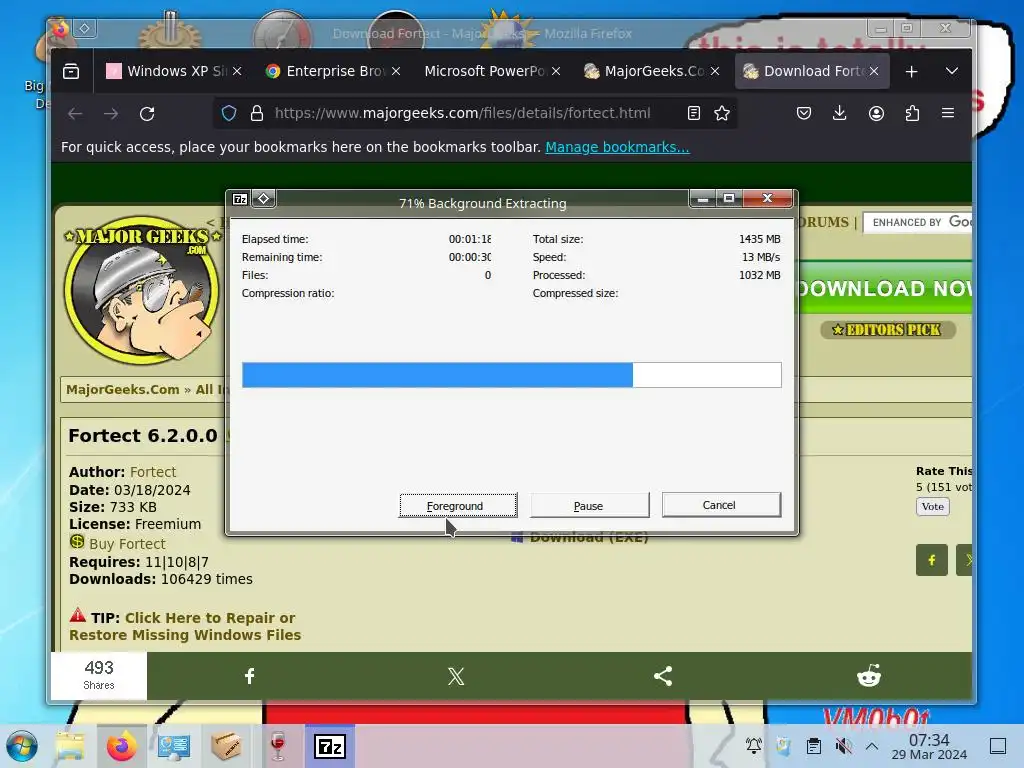Click the Google enhanced search box
1024x768 pixels.
918,222
